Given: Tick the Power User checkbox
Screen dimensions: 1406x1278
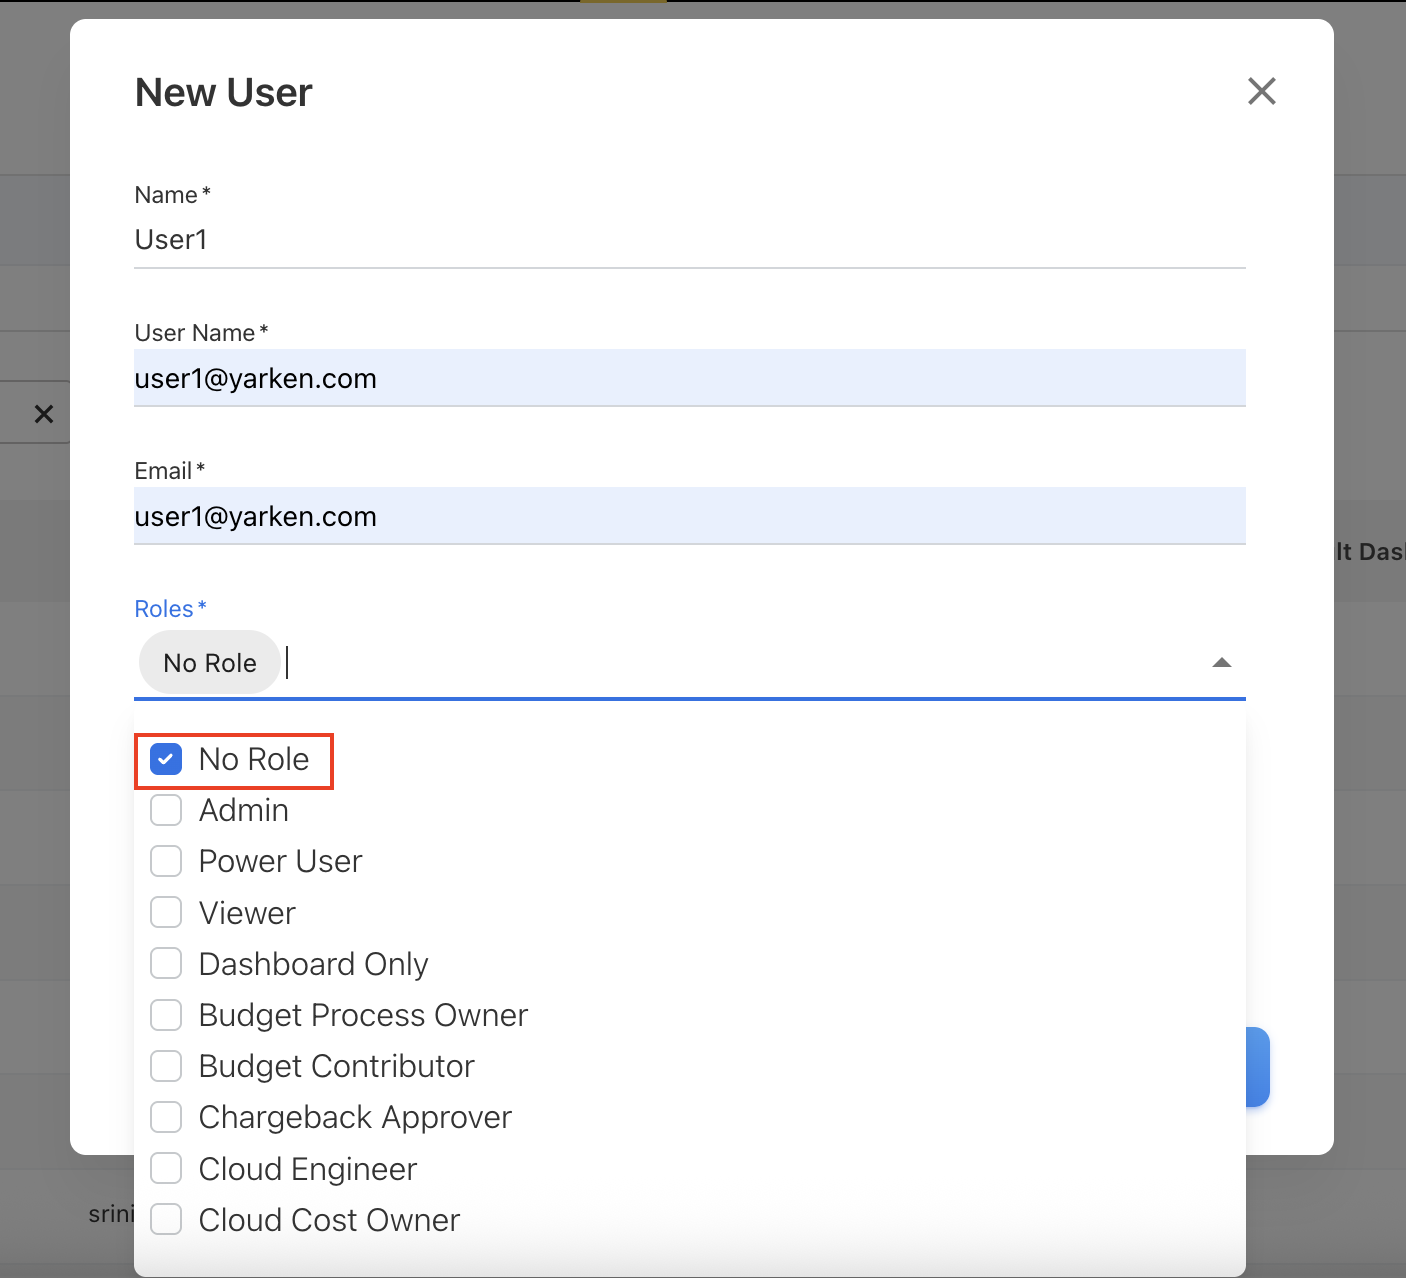Looking at the screenshot, I should coord(166,861).
